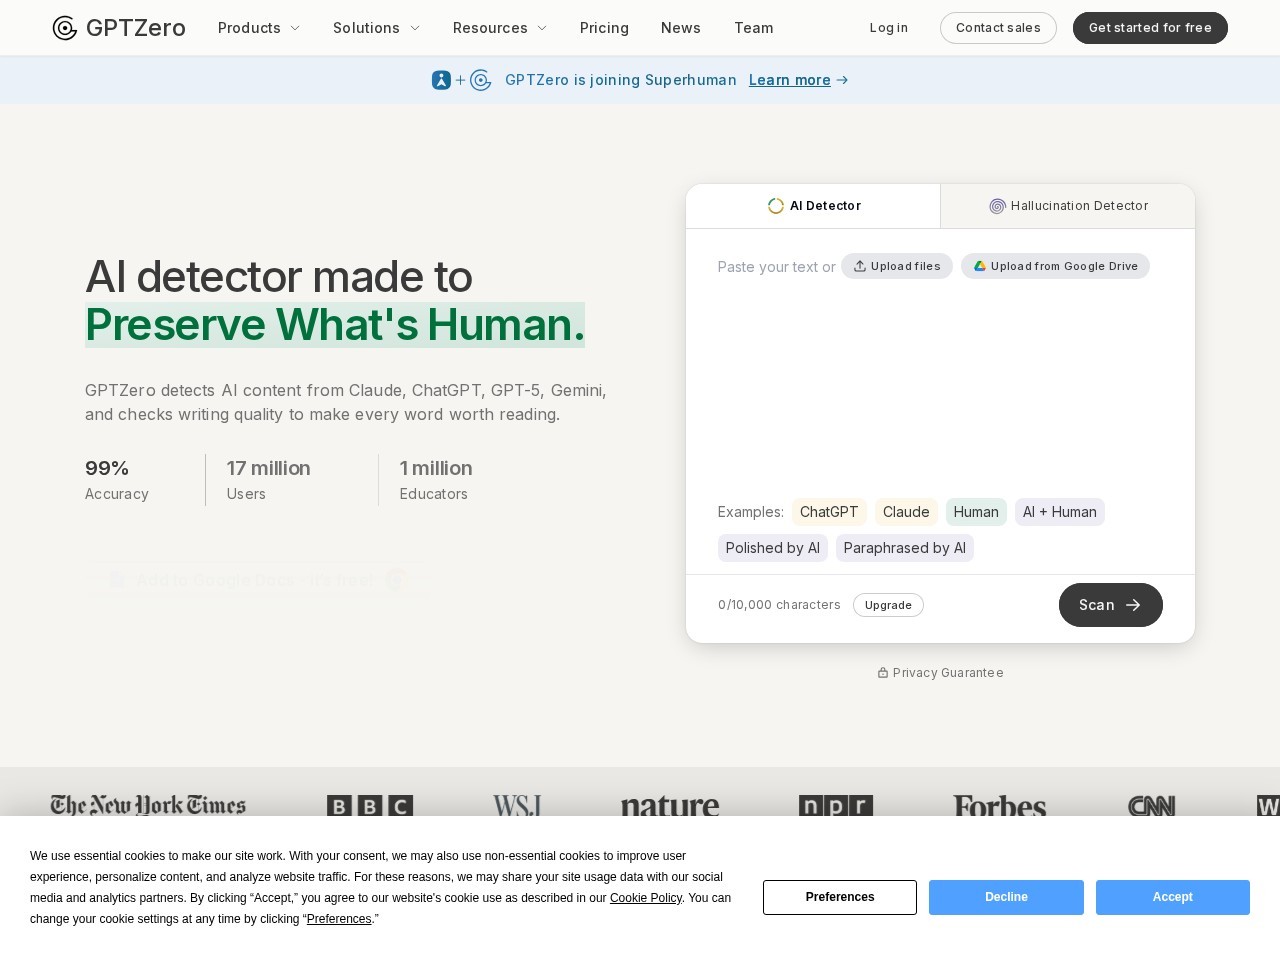Open the Solutions dropdown menu
This screenshot has height=960, width=1280.
(376, 28)
